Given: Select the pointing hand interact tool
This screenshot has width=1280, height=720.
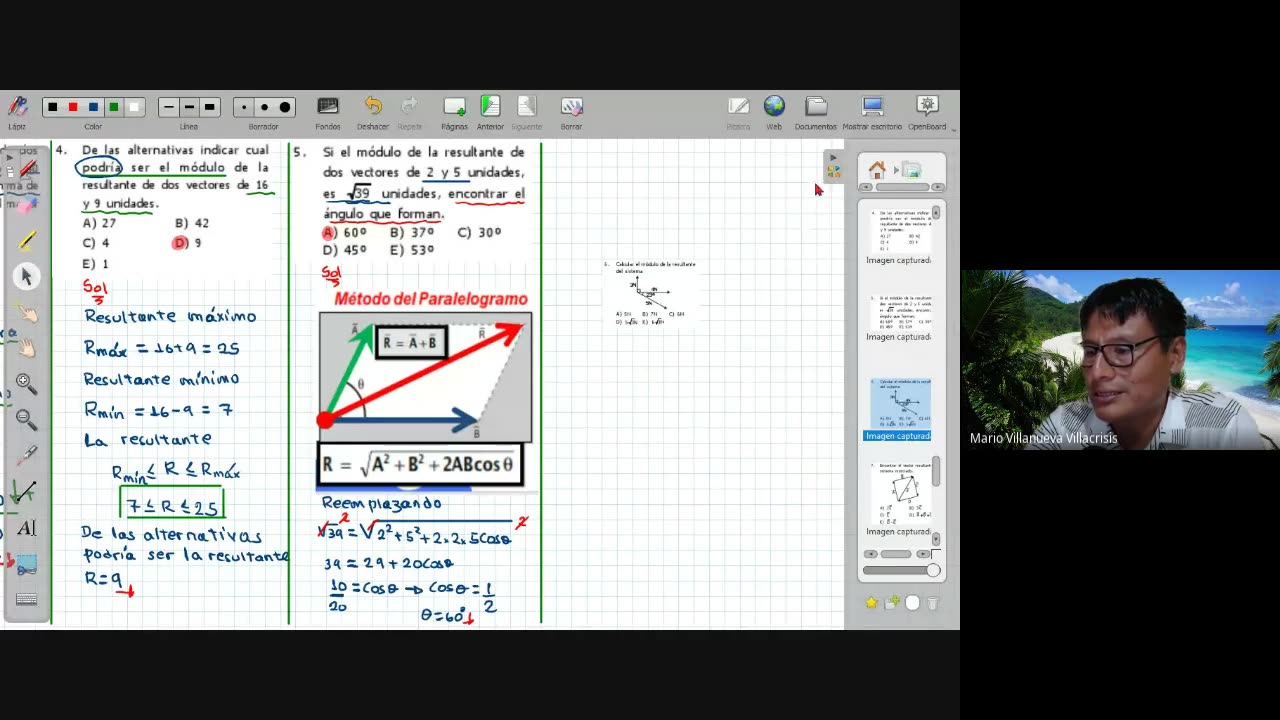Looking at the screenshot, I should point(27,313).
